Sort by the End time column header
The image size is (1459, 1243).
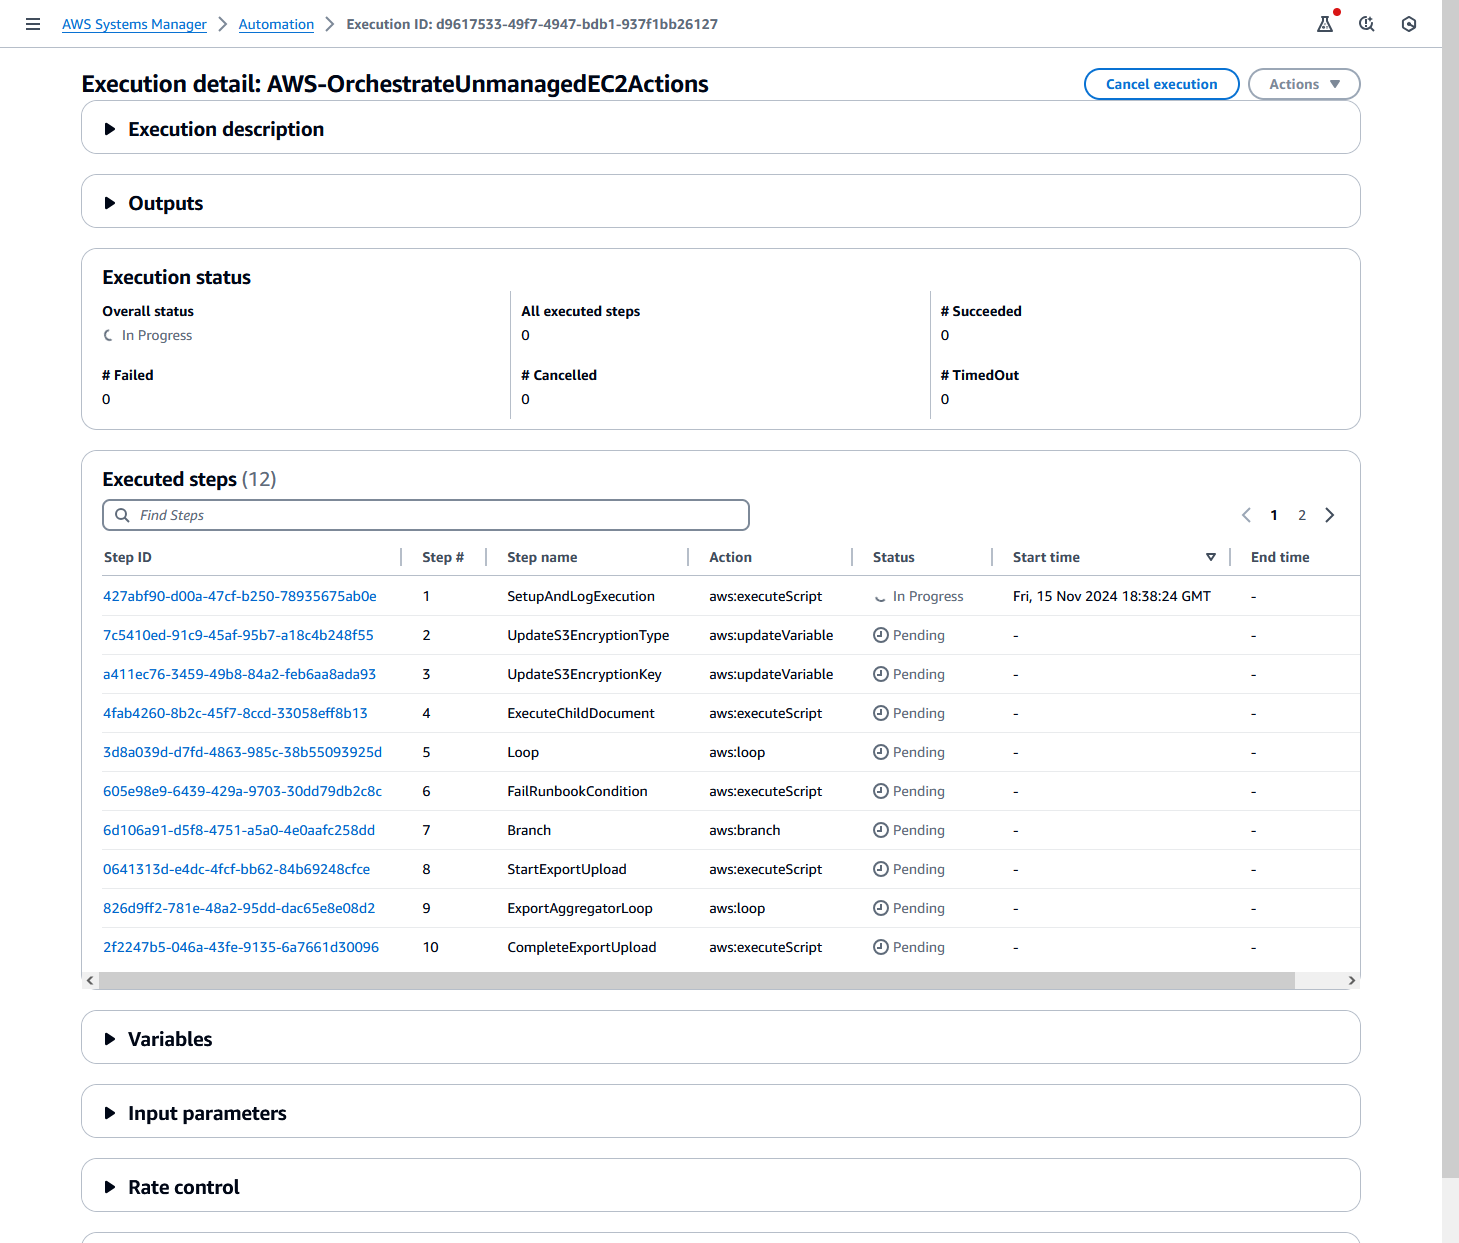click(1280, 557)
